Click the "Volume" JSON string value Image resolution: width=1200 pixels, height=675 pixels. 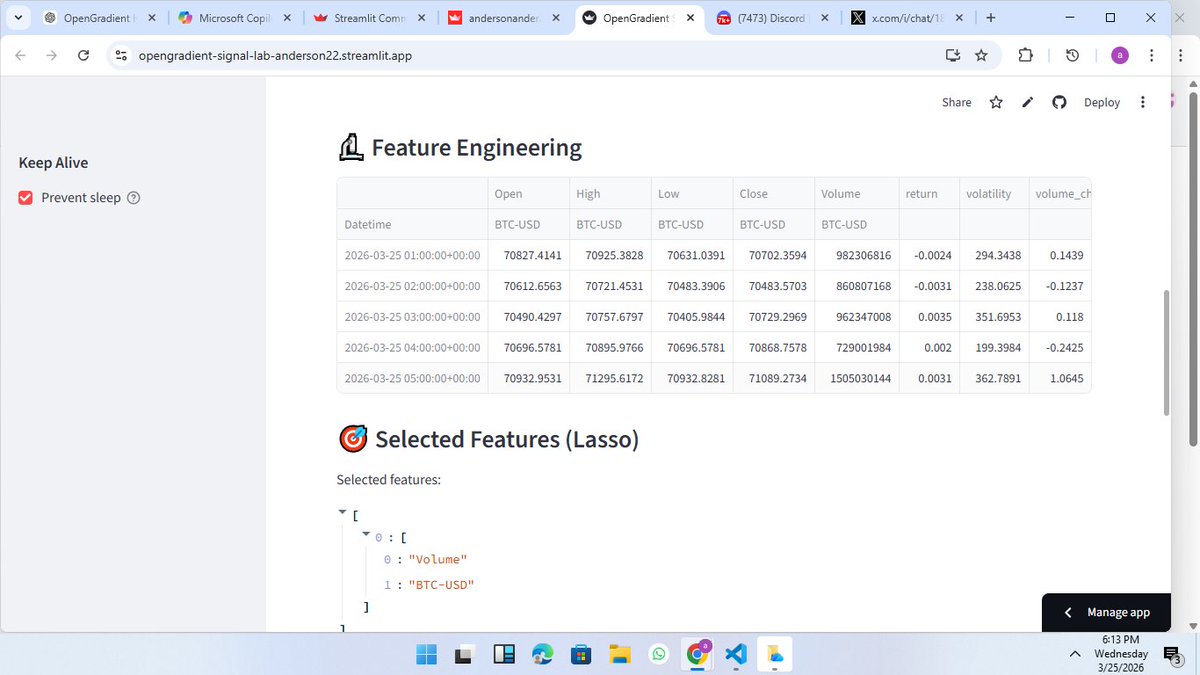pos(438,560)
